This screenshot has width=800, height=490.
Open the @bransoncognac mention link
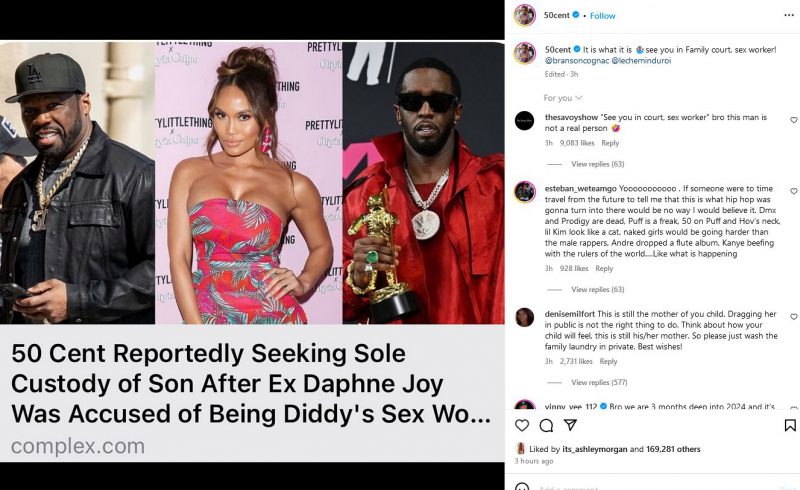(577, 60)
